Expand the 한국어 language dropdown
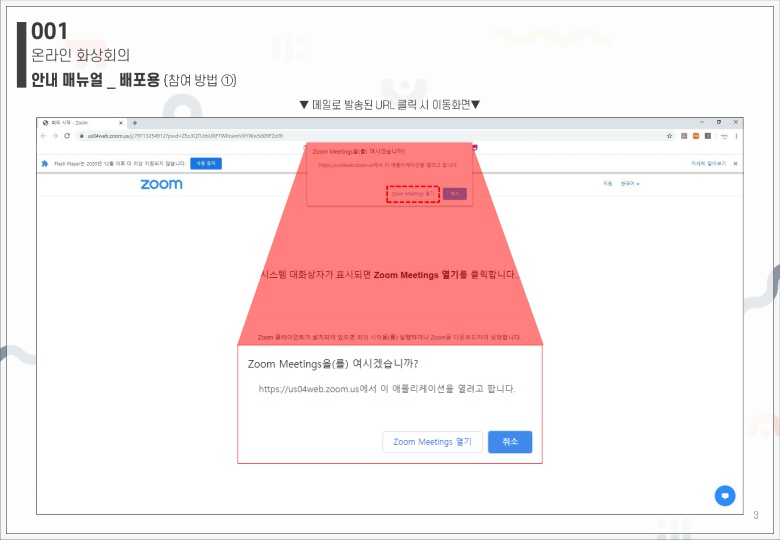The image size is (780, 540). coord(630,184)
